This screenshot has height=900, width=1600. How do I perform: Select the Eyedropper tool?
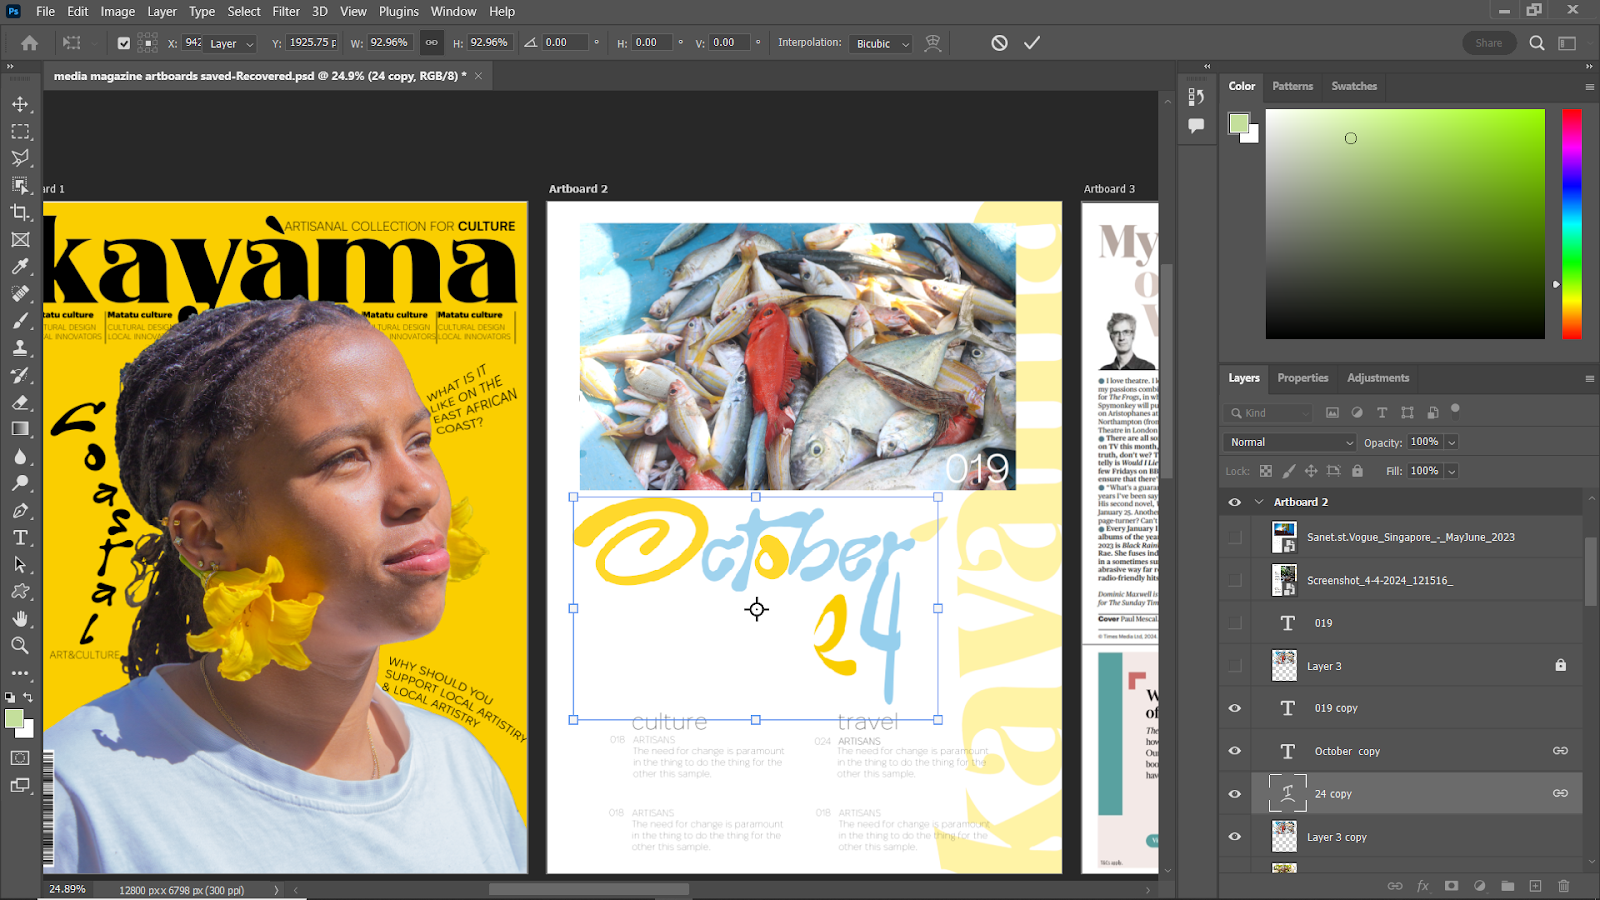[20, 267]
